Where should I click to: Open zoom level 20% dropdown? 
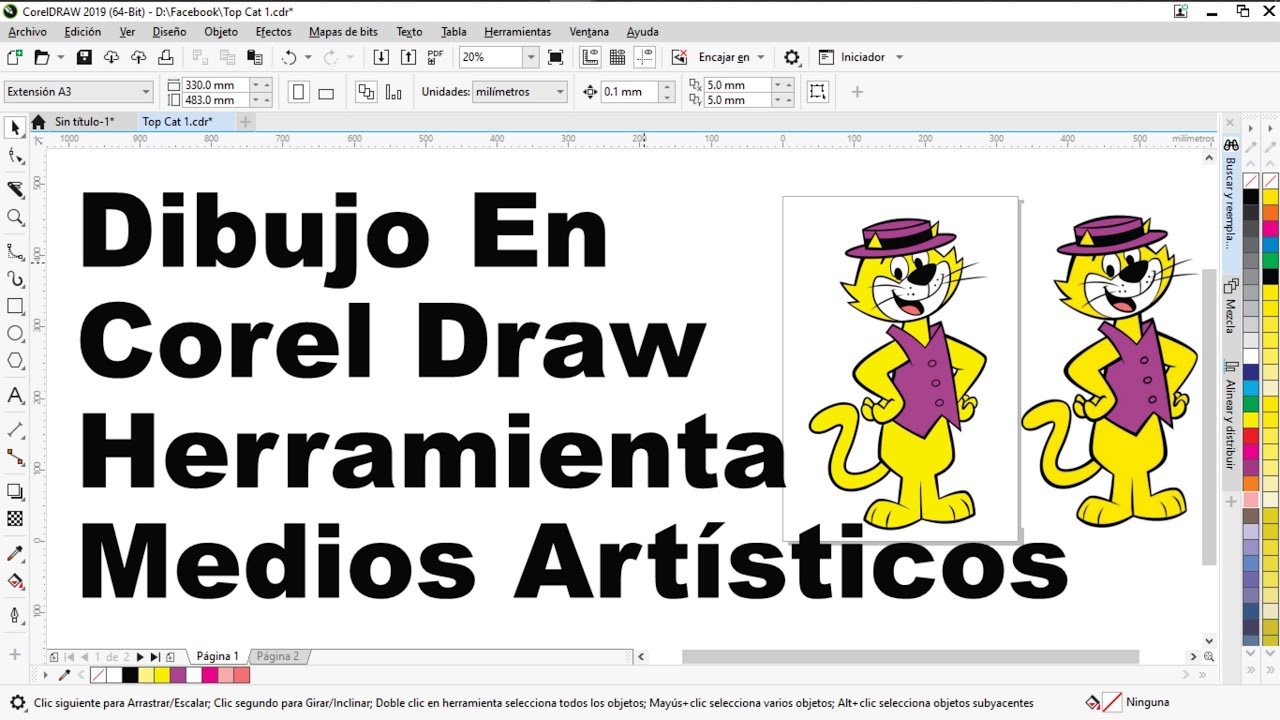531,57
